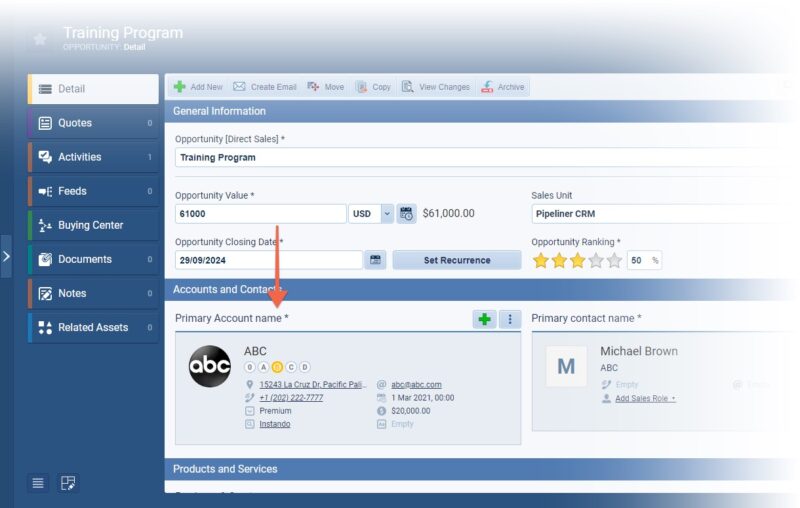Click the abc@abc.com email link

click(416, 385)
